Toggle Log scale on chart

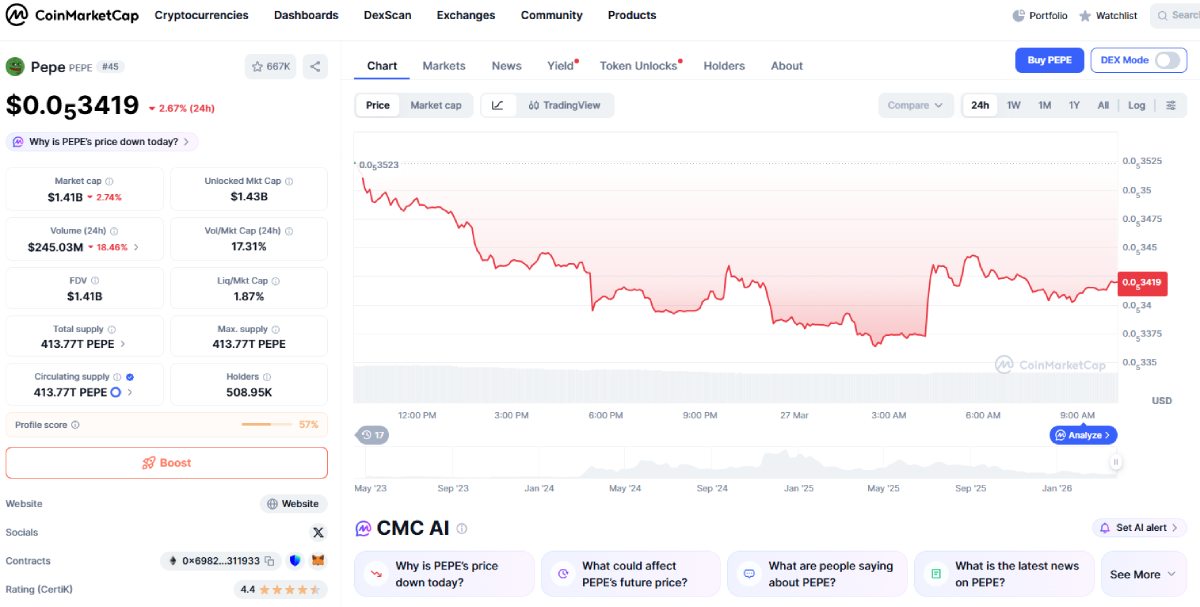point(1137,105)
